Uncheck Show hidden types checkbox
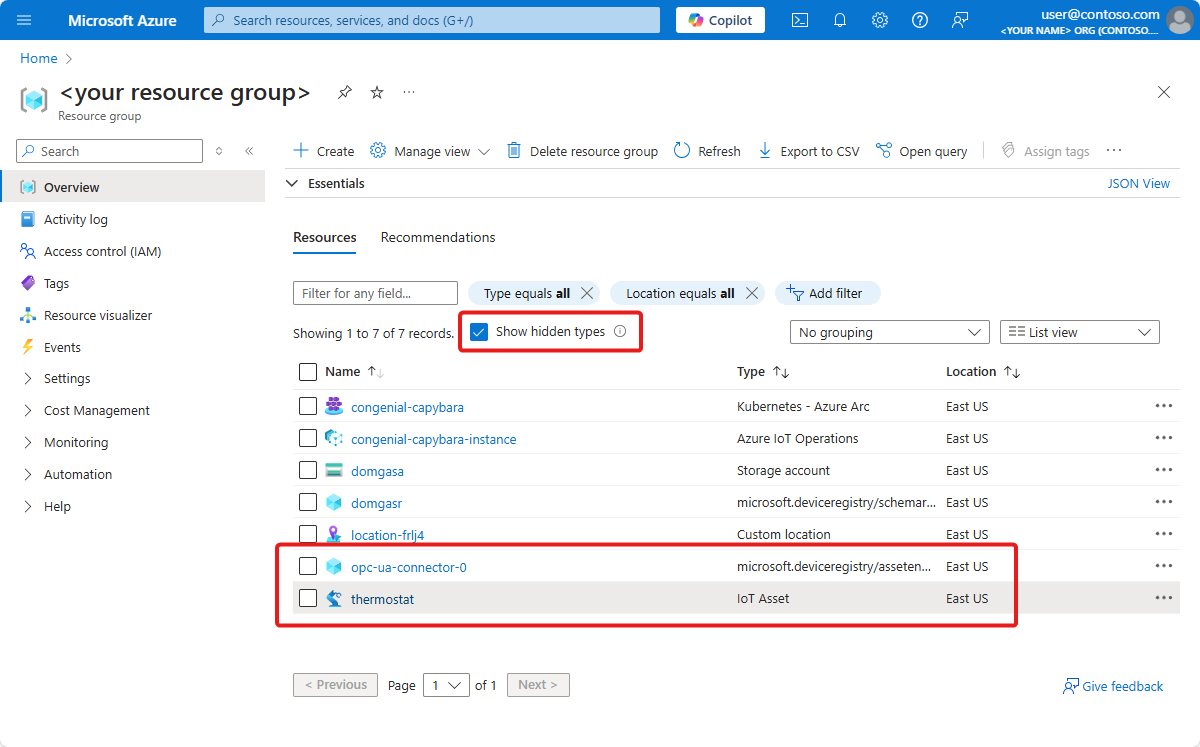Viewport: 1200px width, 747px height. 479,332
